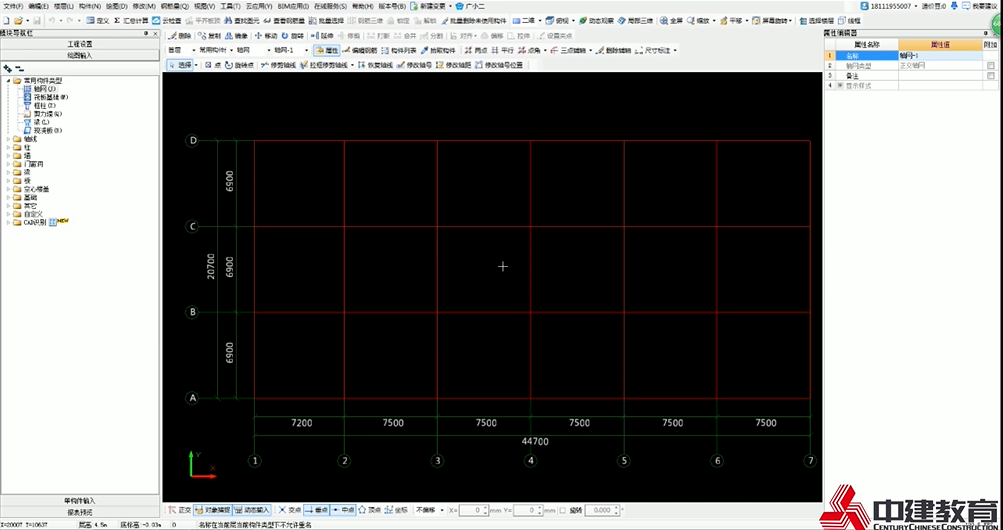The height and width of the screenshot is (530, 1003).
Task: Tick the 旋转 rotation checkbox
Action: tap(563, 510)
